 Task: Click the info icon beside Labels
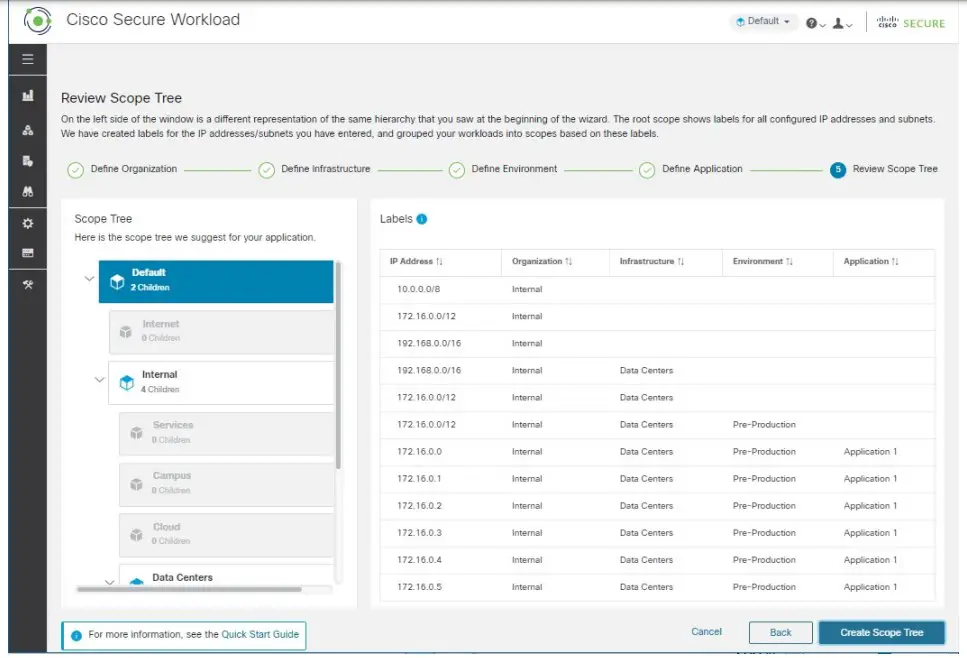pos(421,219)
